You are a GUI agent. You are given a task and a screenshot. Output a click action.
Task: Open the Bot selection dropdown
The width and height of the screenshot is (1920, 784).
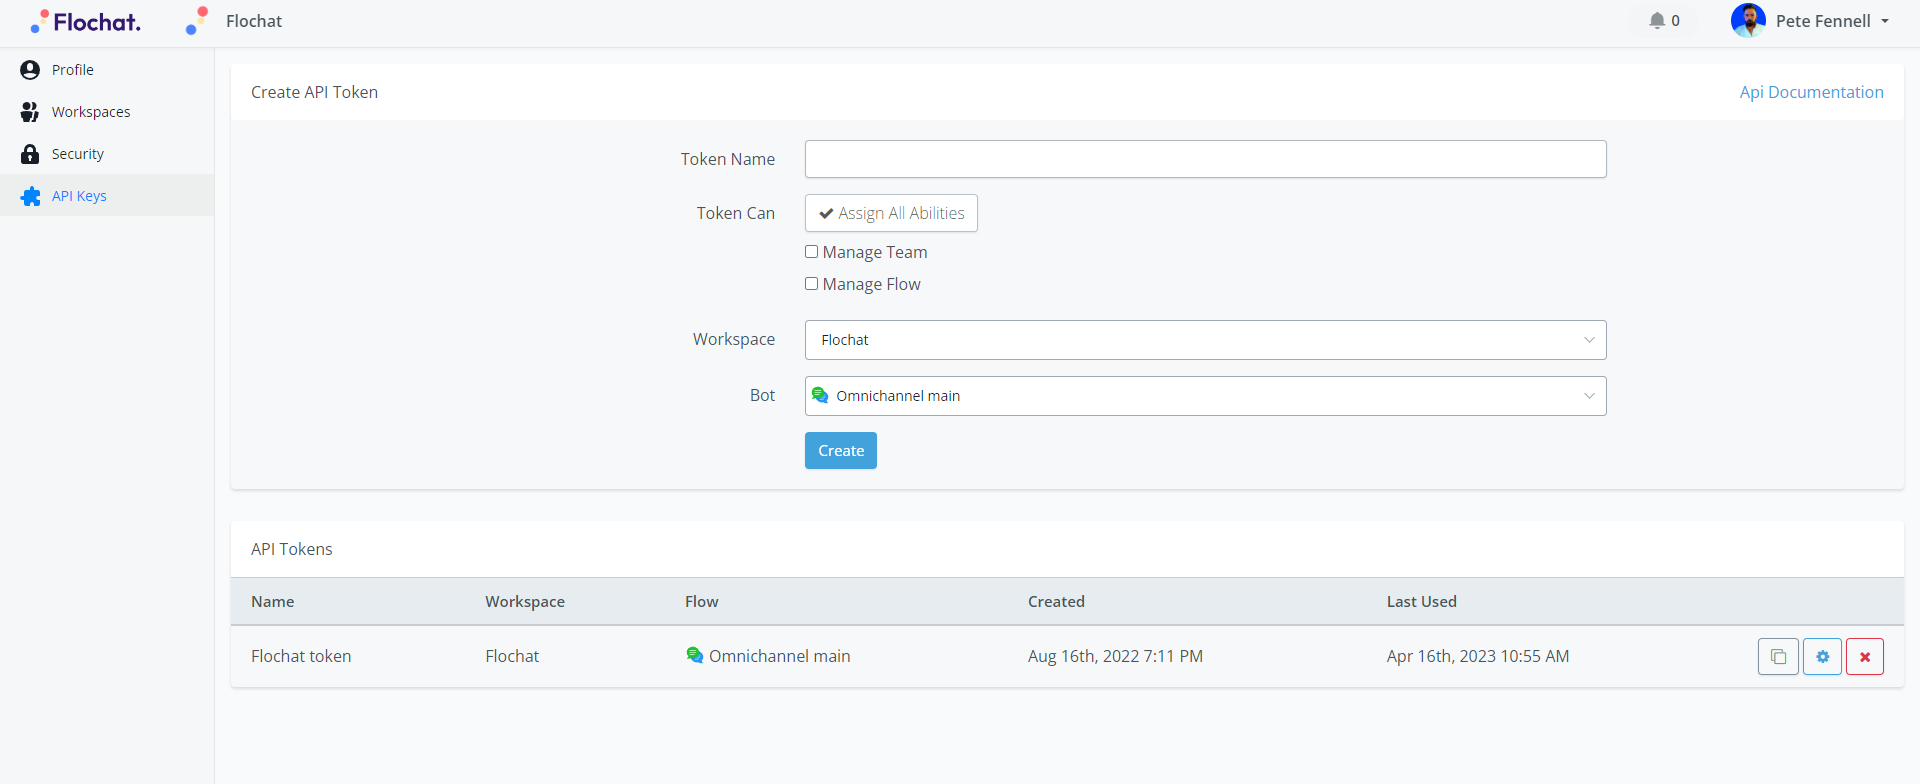pyautogui.click(x=1205, y=396)
